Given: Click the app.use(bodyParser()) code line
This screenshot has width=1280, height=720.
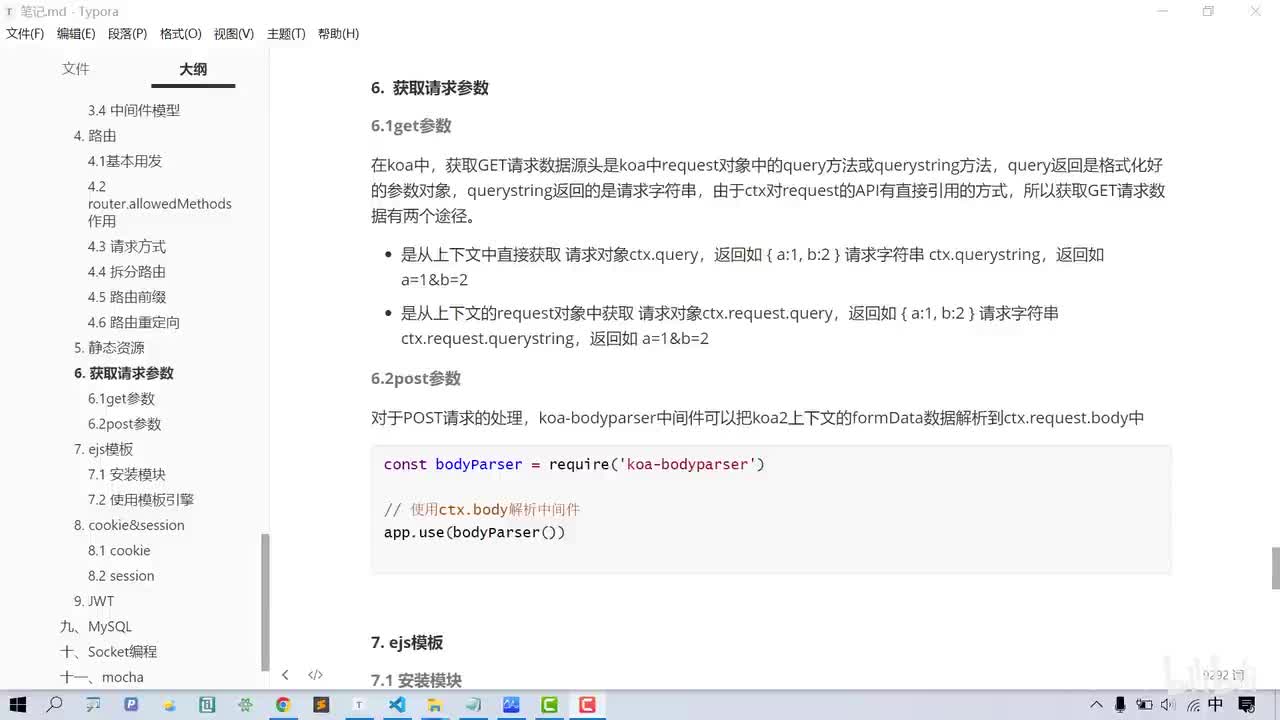Looking at the screenshot, I should pos(475,533).
